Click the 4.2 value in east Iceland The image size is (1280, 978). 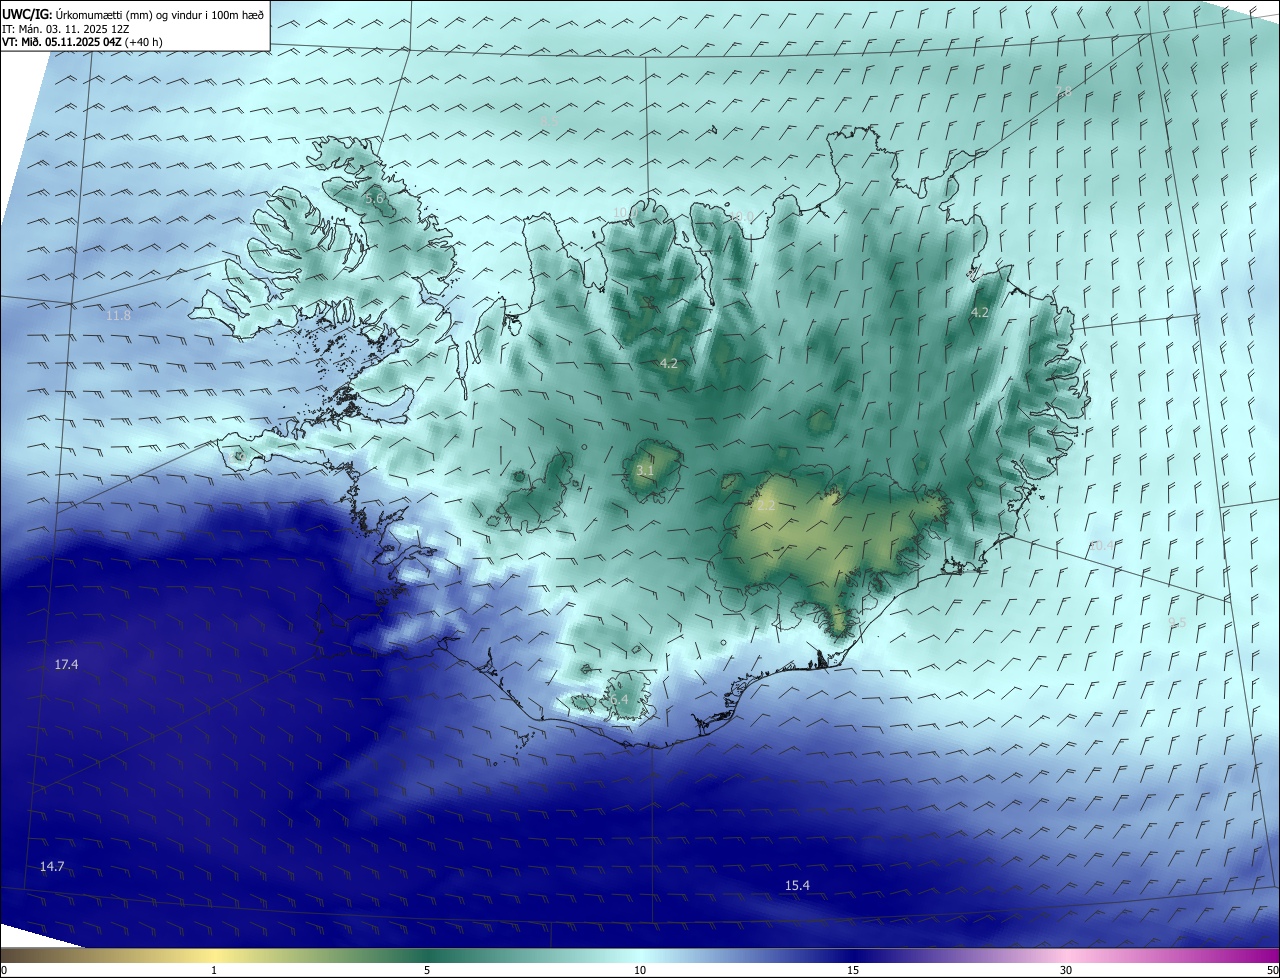pyautogui.click(x=980, y=312)
